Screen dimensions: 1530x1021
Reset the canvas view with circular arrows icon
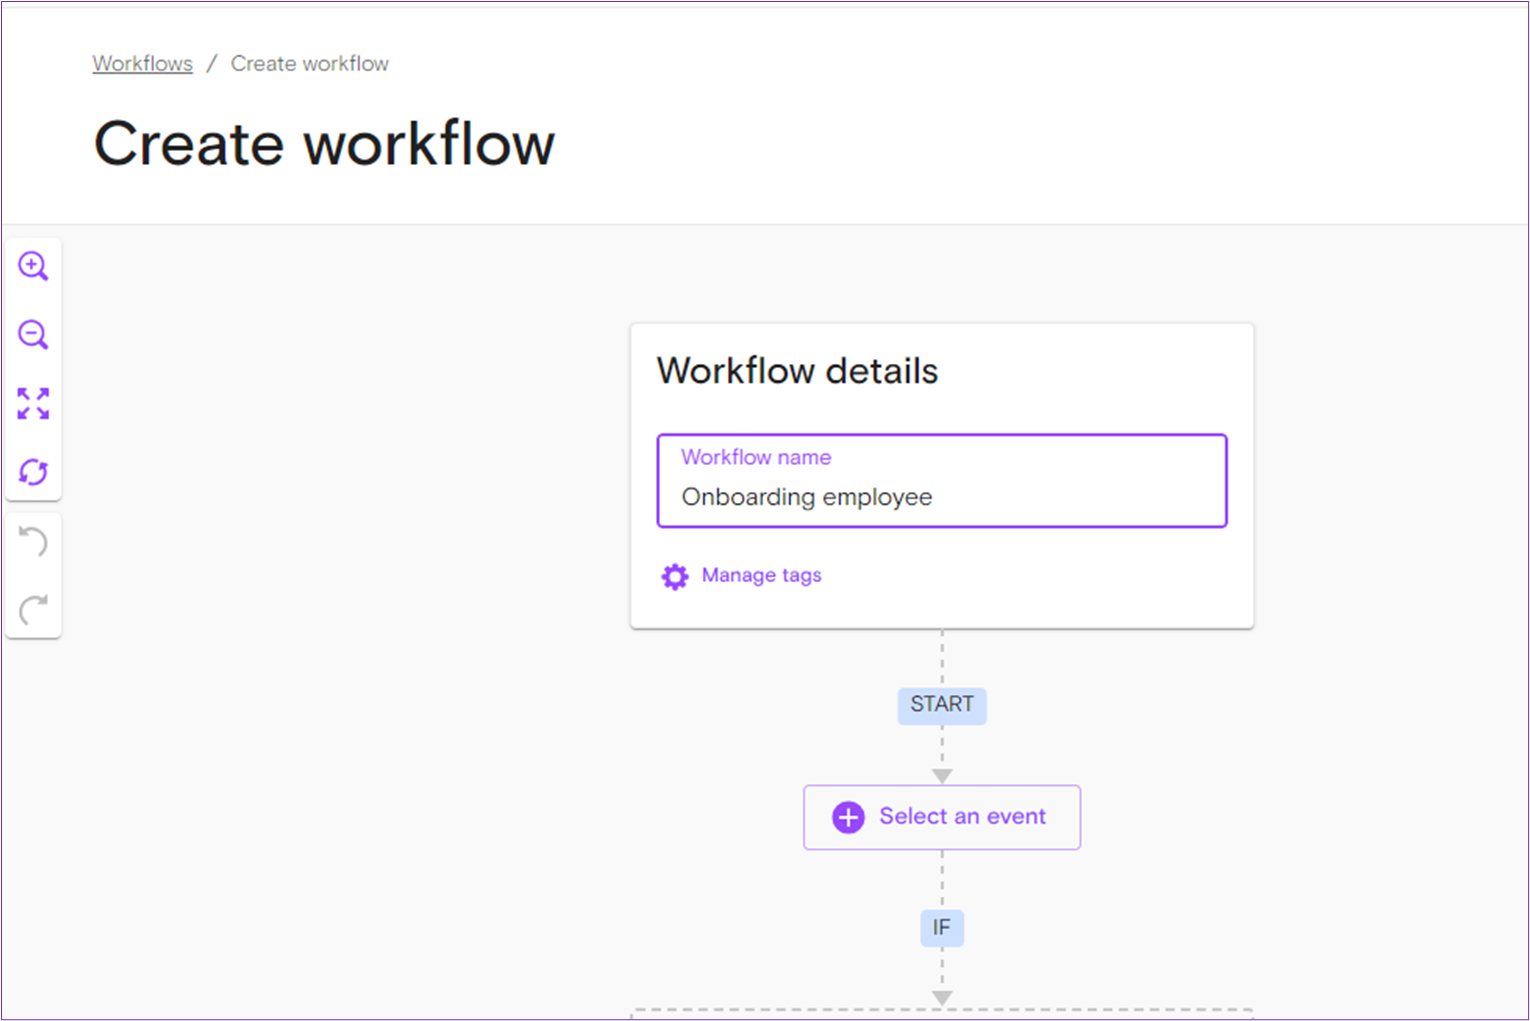pos(33,472)
